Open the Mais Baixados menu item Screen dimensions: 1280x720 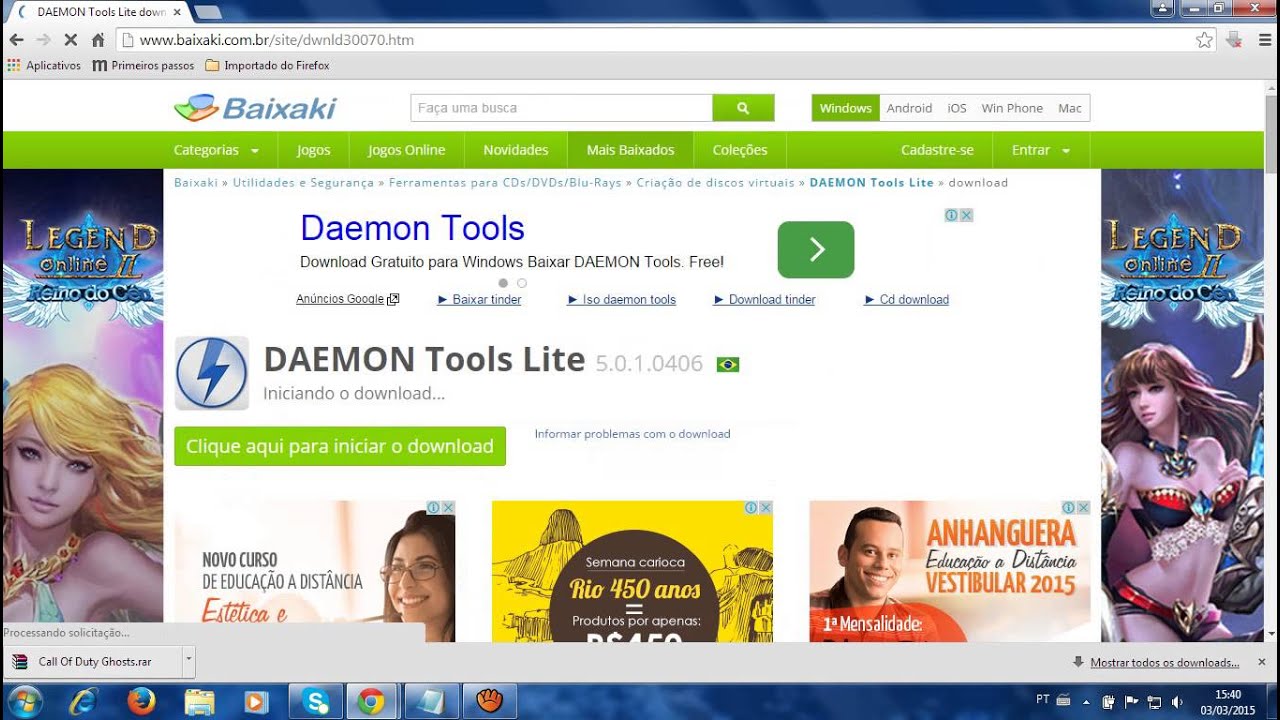click(630, 150)
